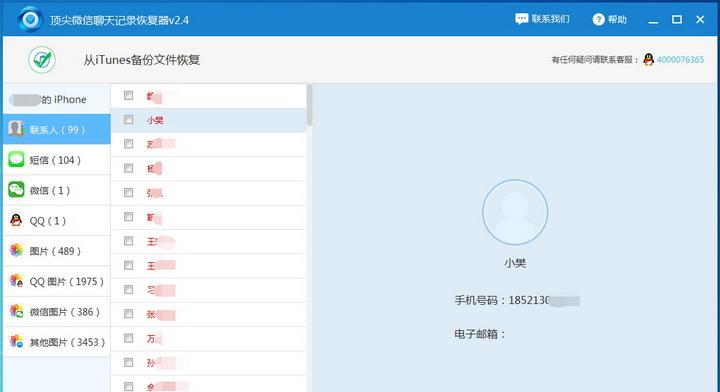Tick checkbox of contact directly below 小樊
Image resolution: width=720 pixels, height=392 pixels.
point(129,144)
